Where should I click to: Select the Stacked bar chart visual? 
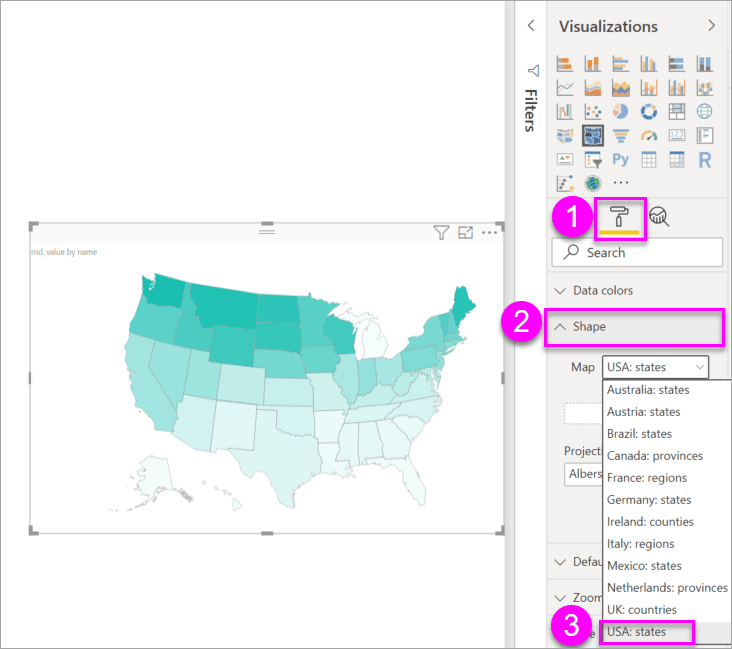tap(565, 63)
